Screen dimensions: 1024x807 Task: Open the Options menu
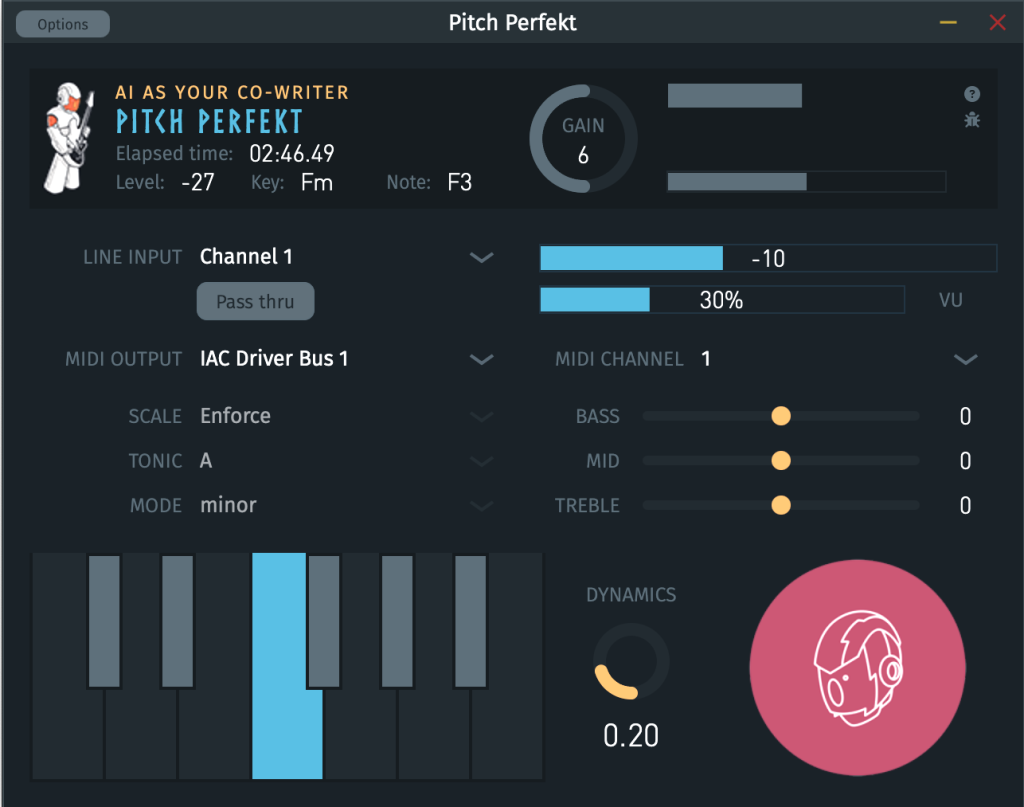[x=62, y=23]
